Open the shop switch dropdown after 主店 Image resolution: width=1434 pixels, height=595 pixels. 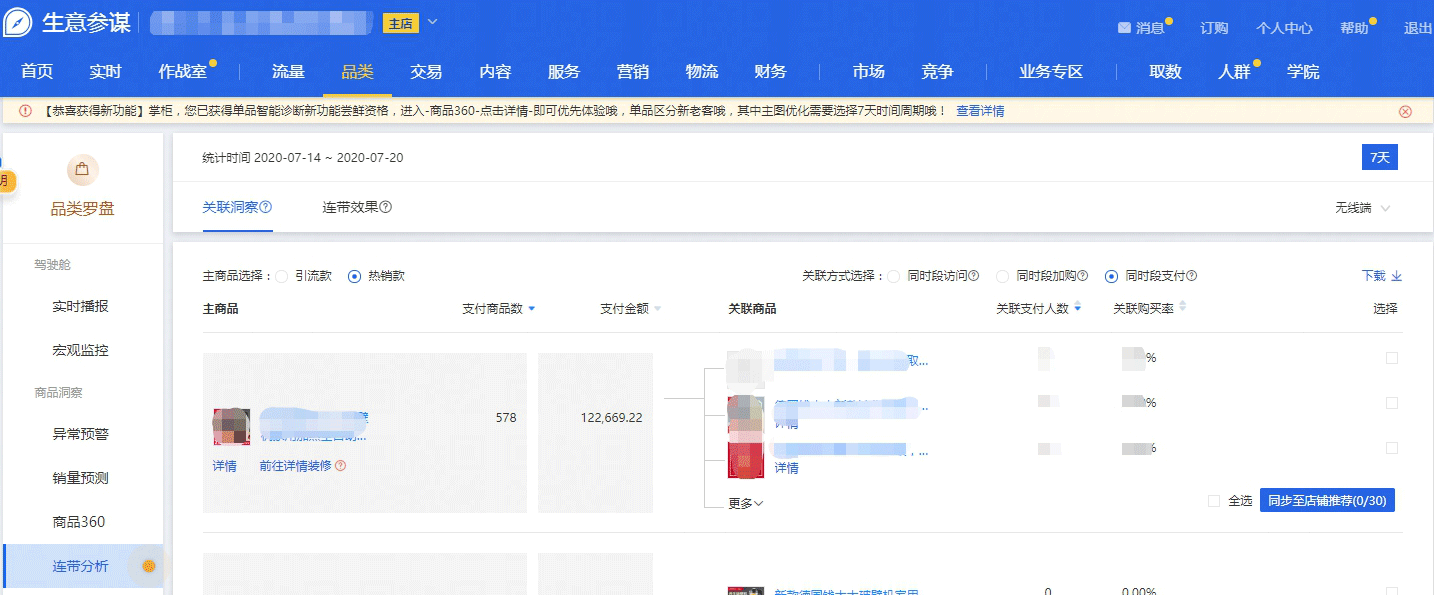click(x=432, y=22)
